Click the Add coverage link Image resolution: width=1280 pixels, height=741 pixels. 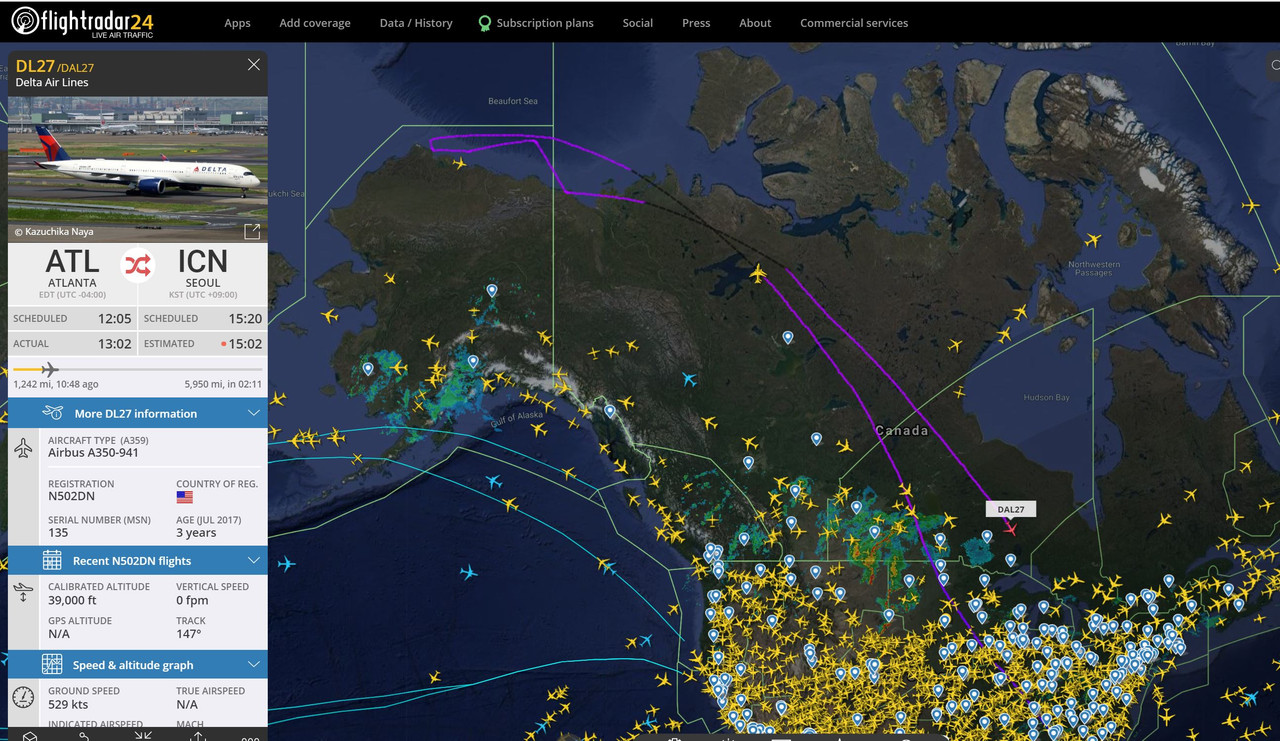314,22
